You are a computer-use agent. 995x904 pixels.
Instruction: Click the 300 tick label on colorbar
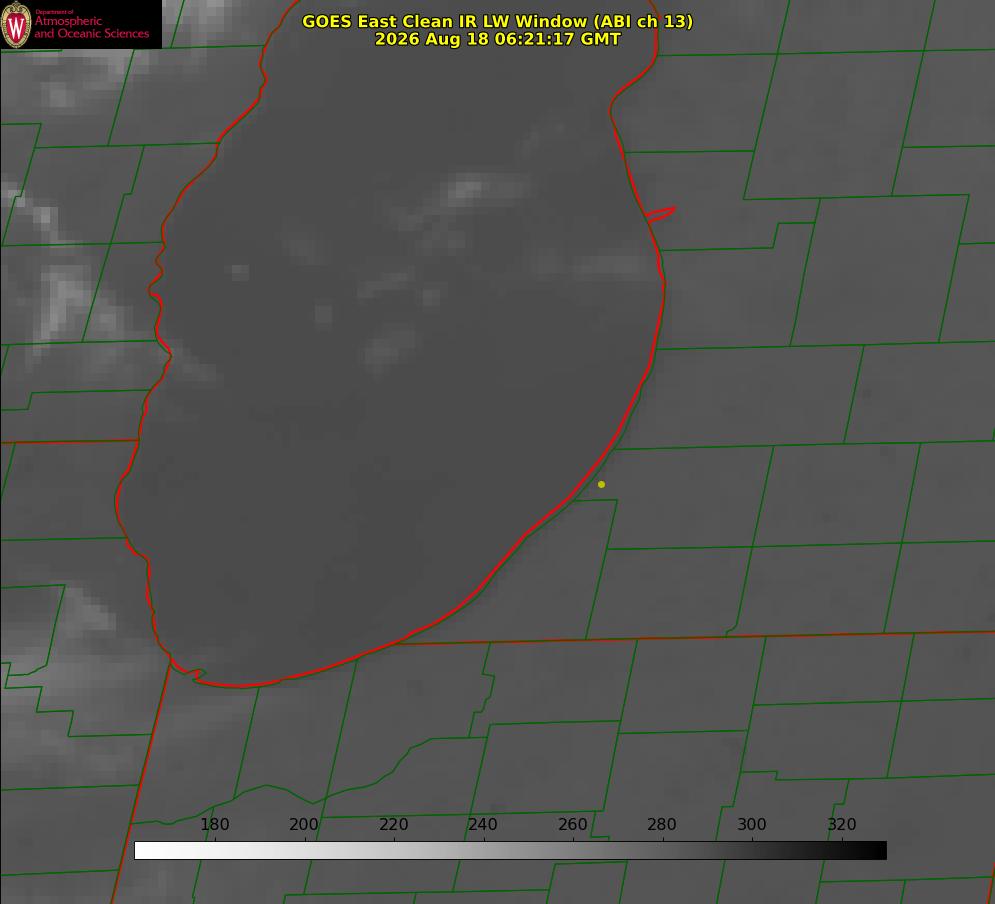(x=752, y=824)
